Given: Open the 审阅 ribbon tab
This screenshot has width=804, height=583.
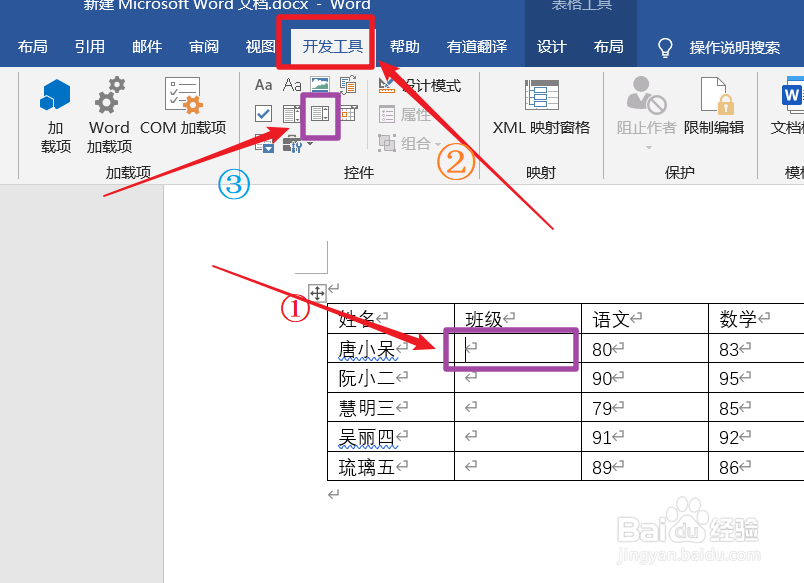Looking at the screenshot, I should (x=203, y=45).
